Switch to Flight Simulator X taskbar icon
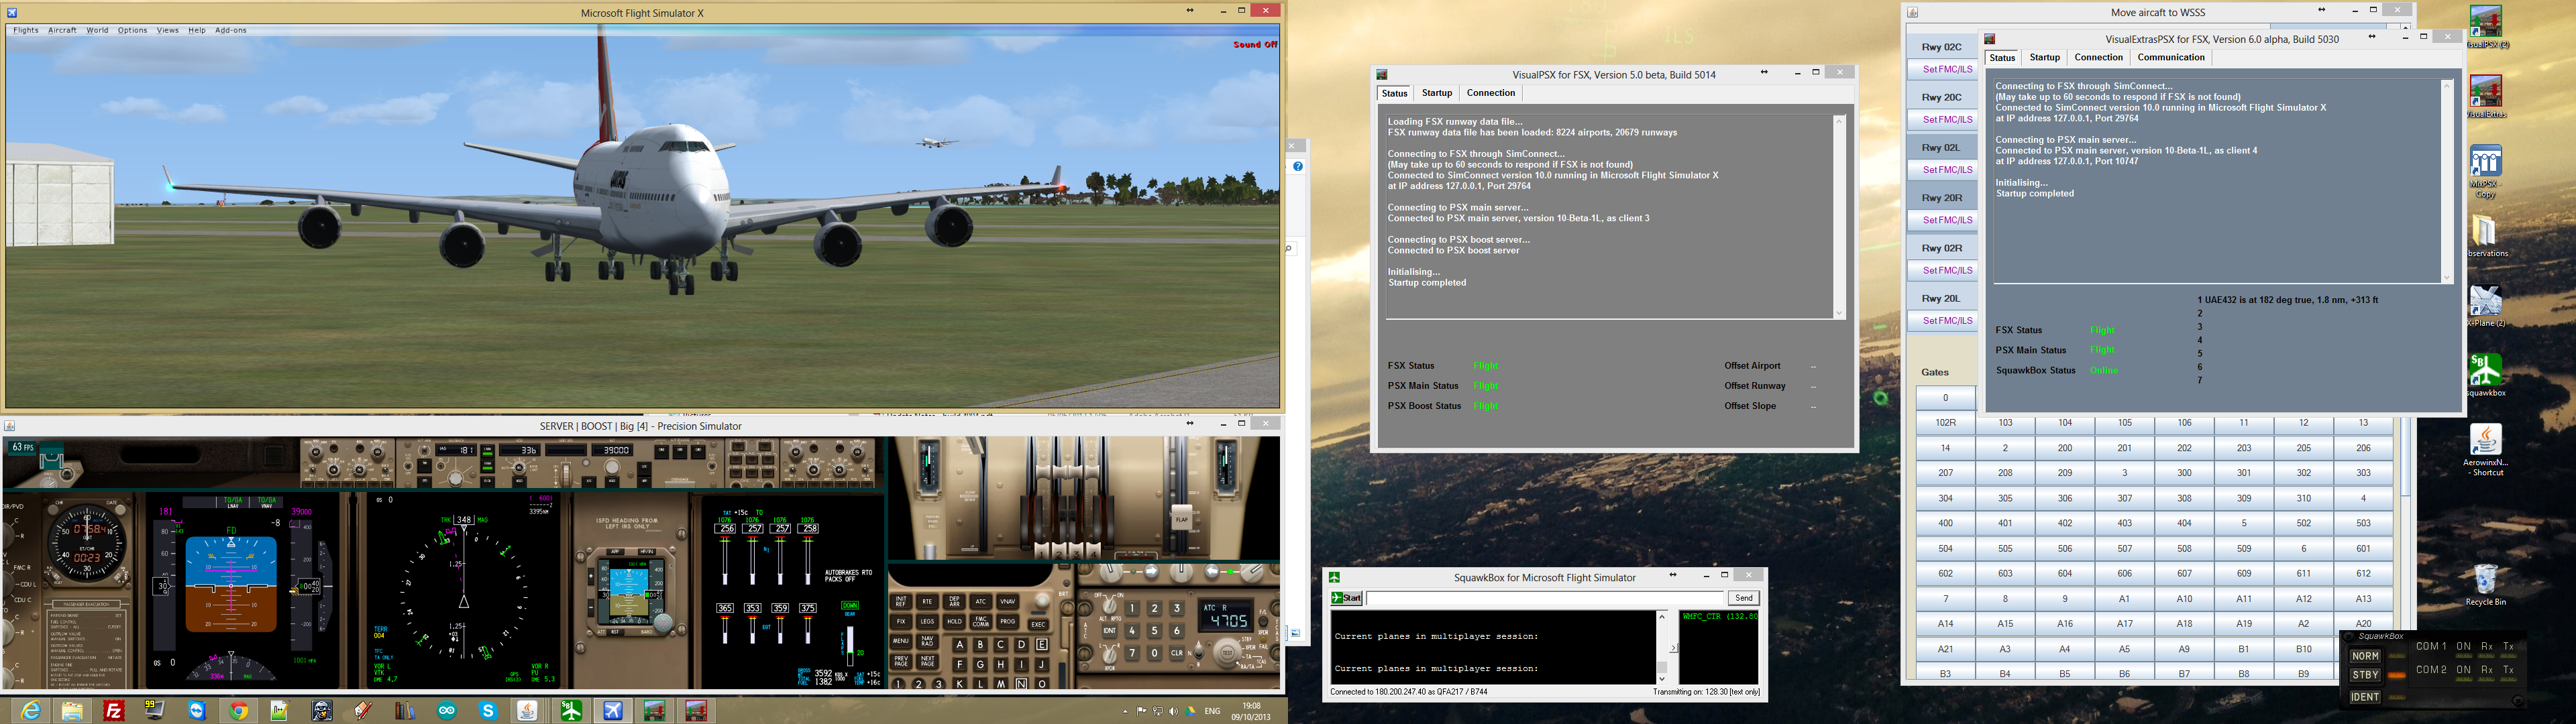 [x=613, y=711]
